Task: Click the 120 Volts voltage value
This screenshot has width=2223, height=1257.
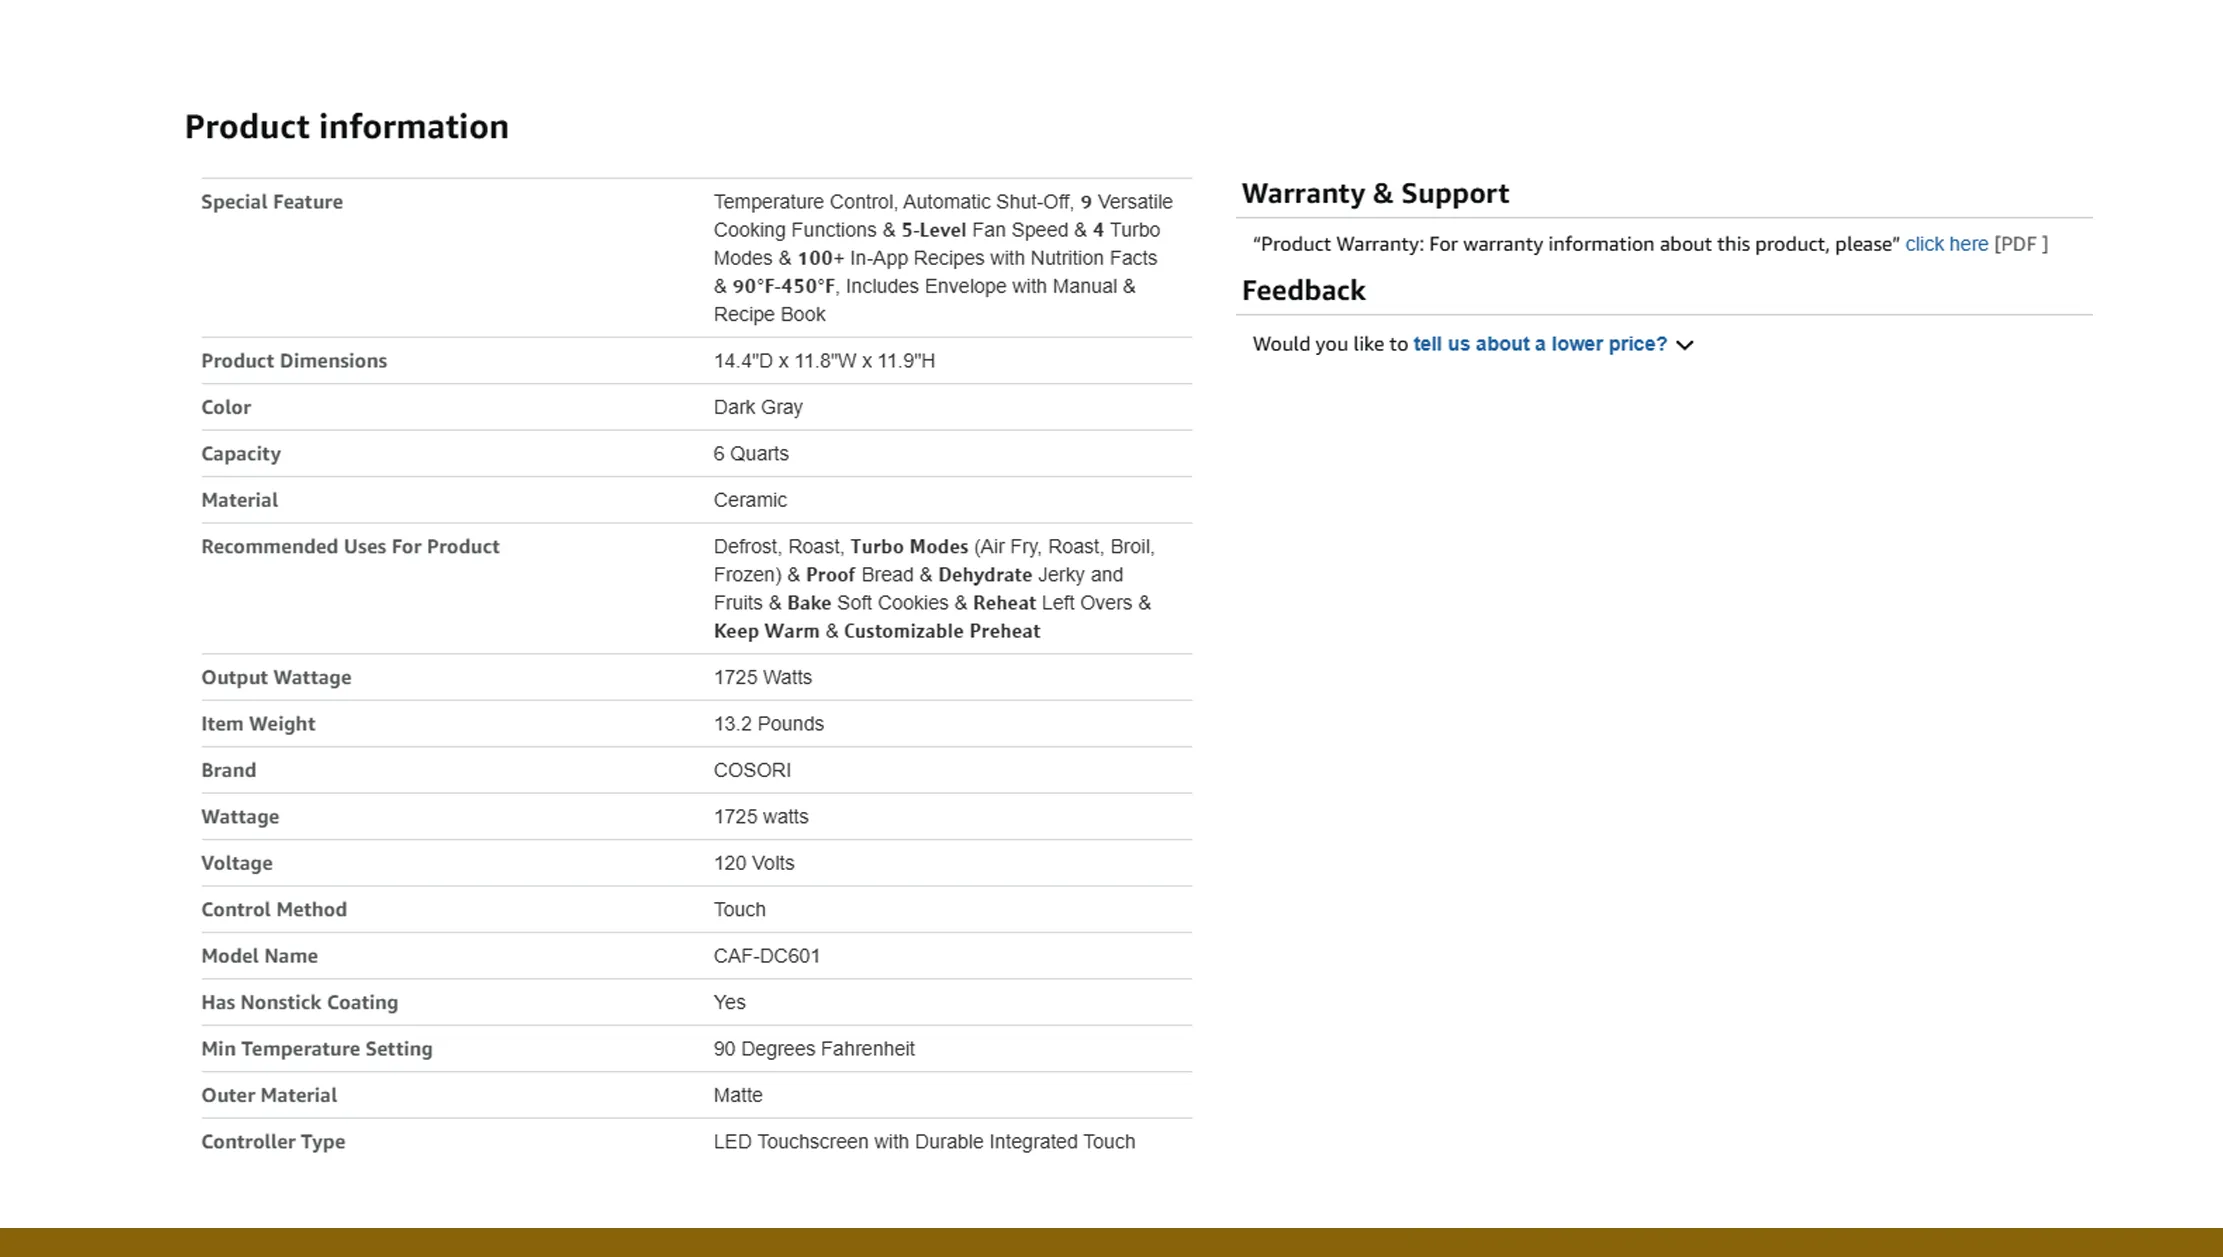Action: point(753,863)
